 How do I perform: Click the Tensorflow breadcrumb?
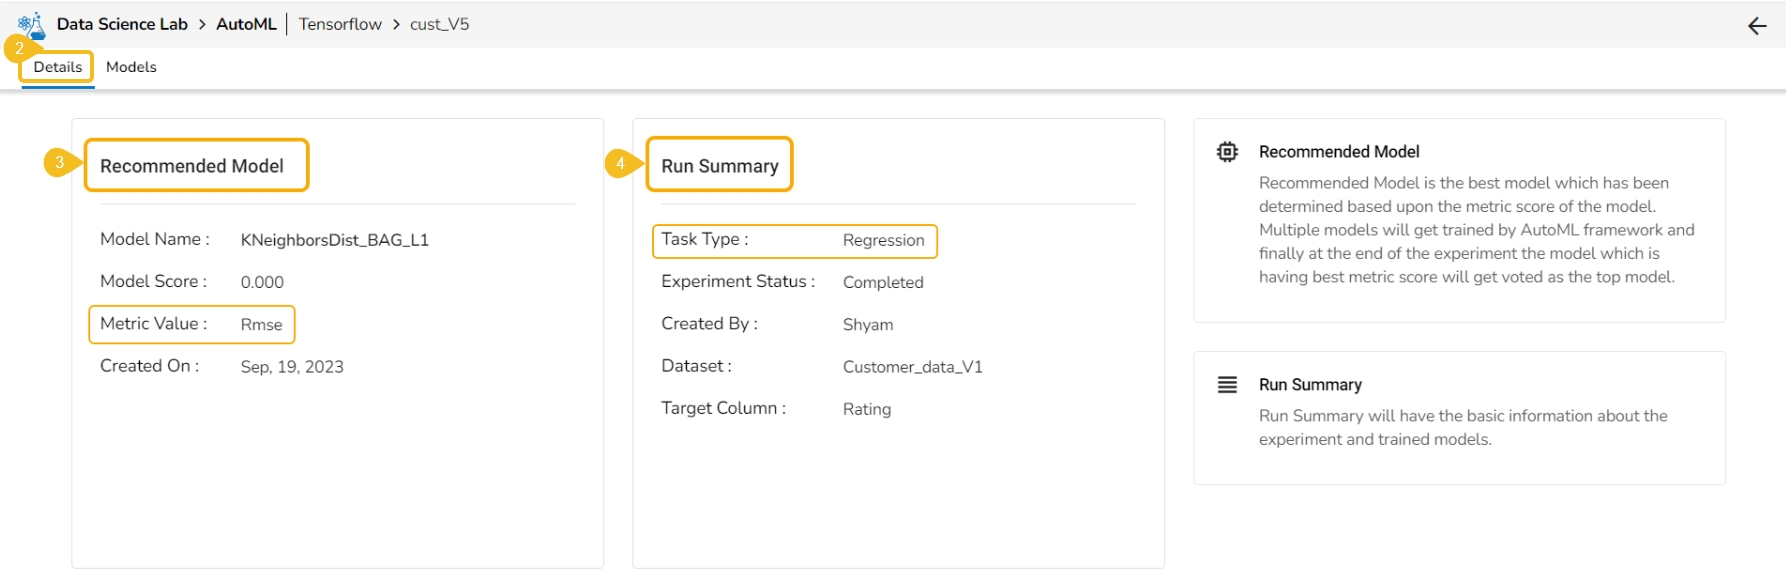tap(340, 24)
